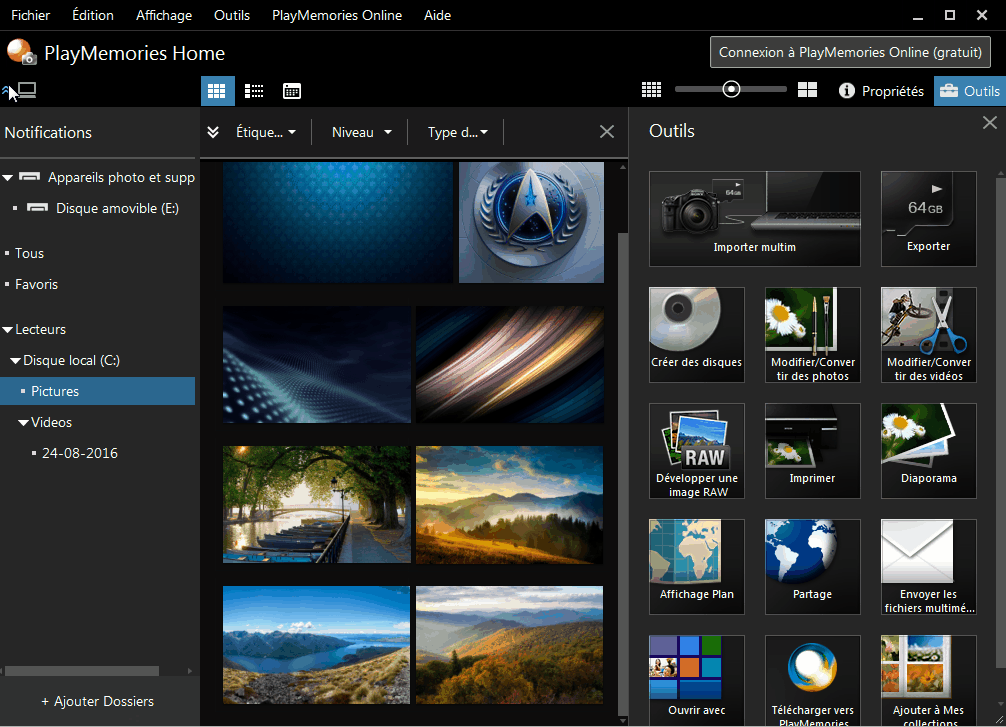The image size is (1006, 727).
Task: Collapse Appareils photo et supp node
Action: [8, 178]
